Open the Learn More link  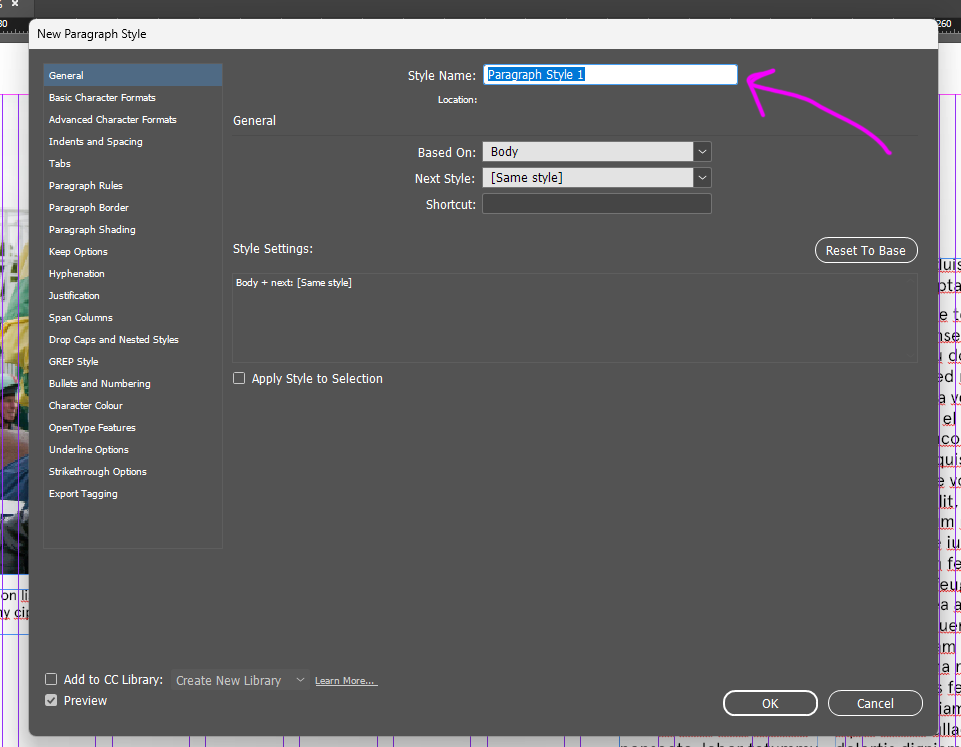345,680
